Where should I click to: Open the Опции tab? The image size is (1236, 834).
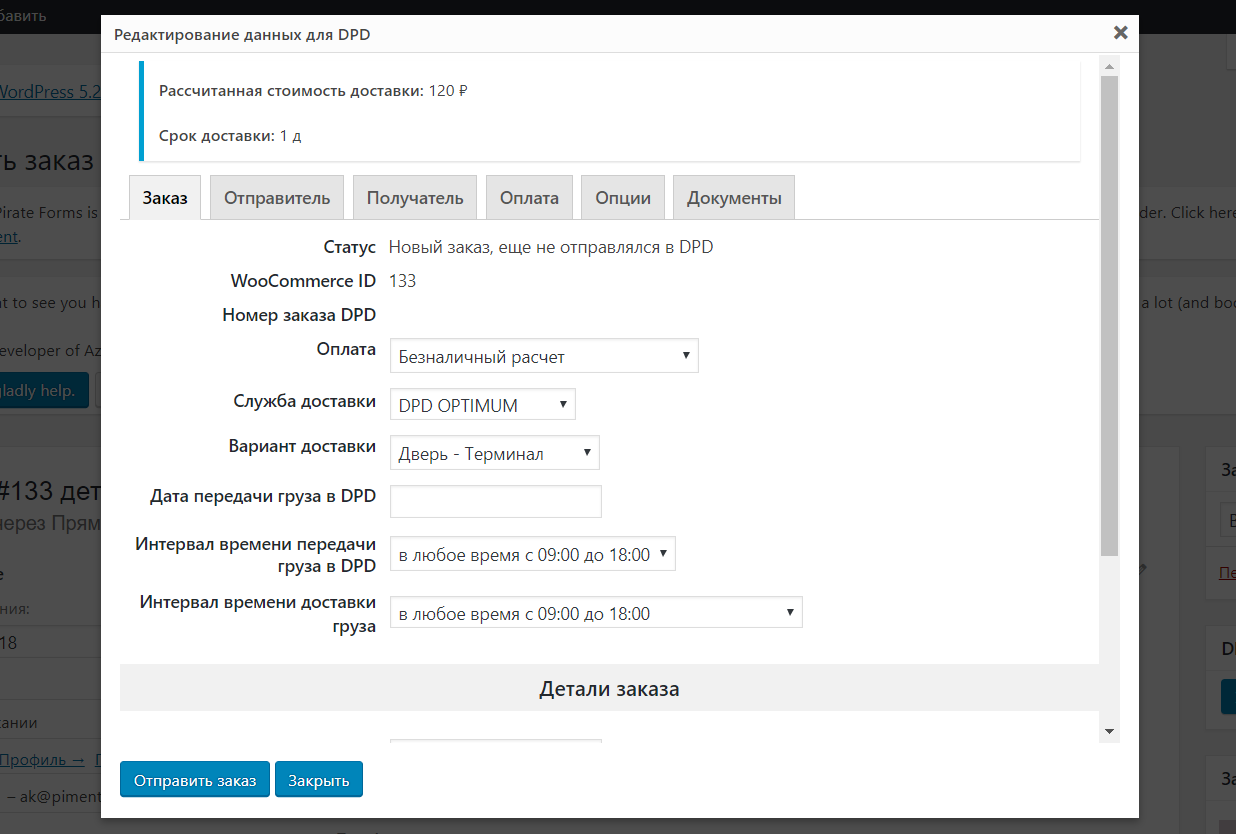coord(623,197)
